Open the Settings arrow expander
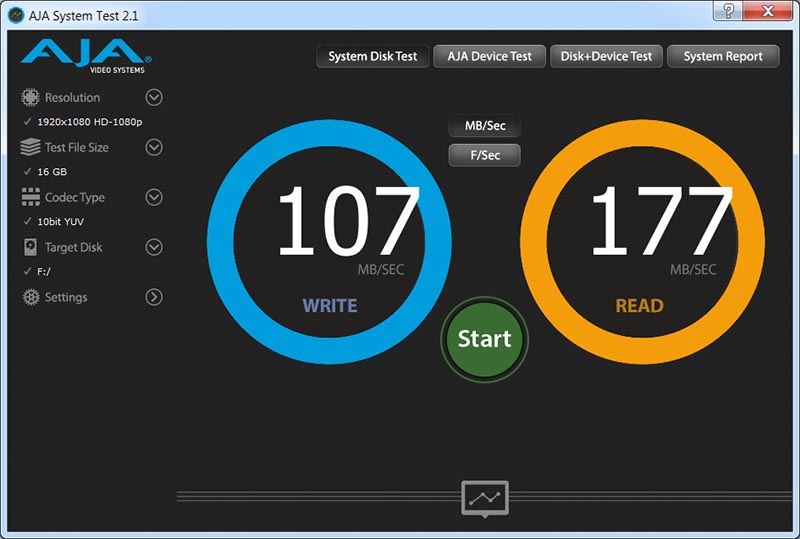800x539 pixels. 154,297
